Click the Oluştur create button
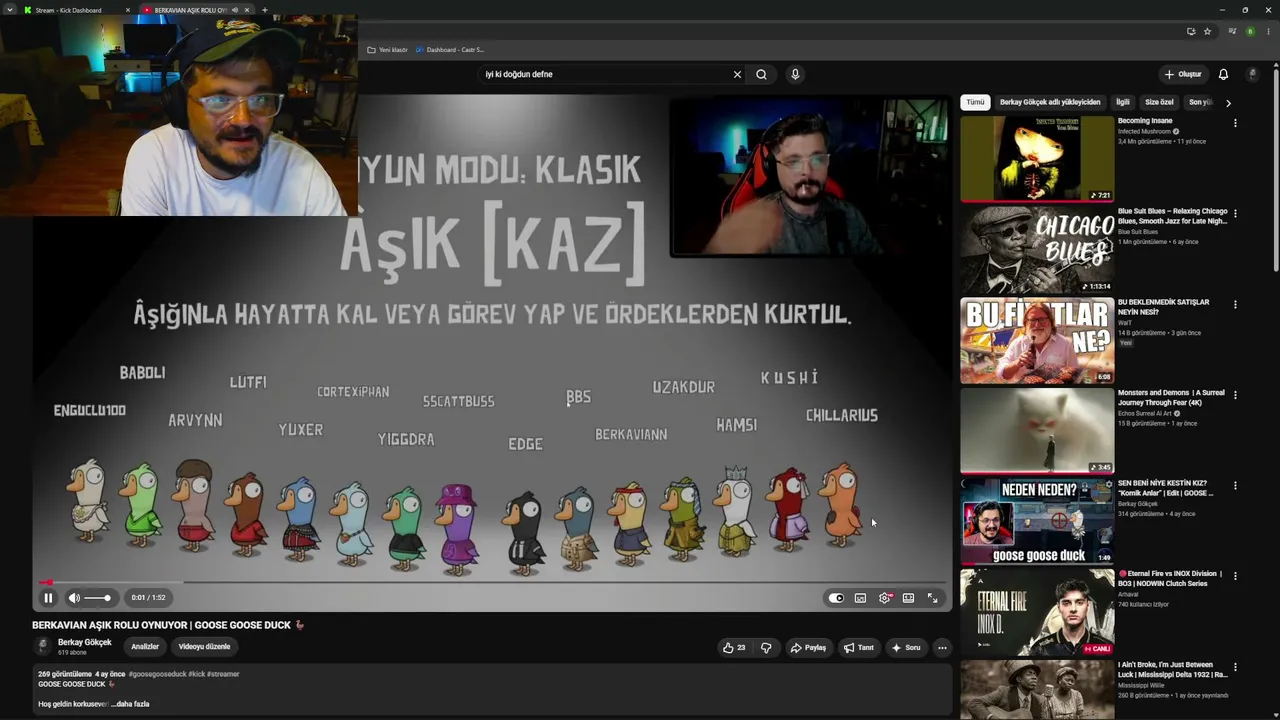This screenshot has height=720, width=1280. click(1182, 74)
